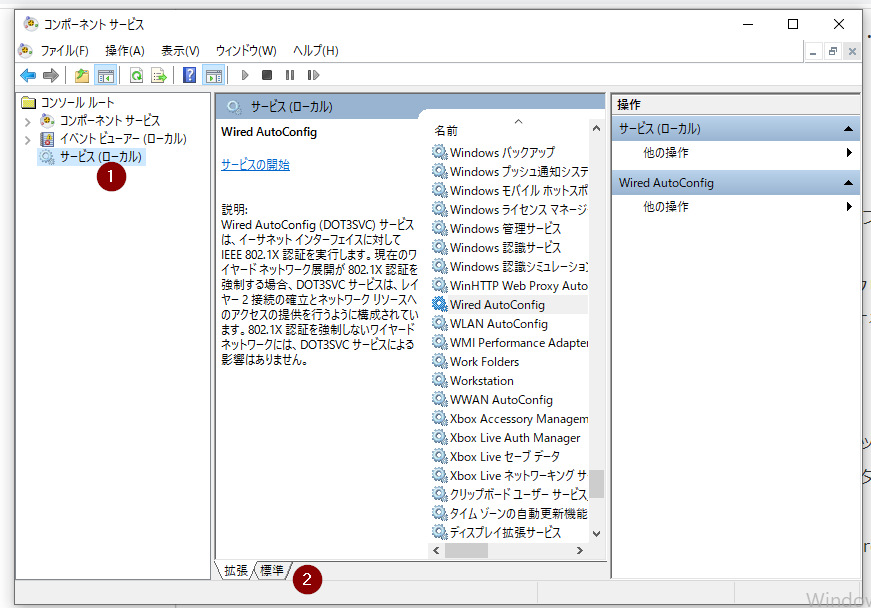Click the サービスの開始 link
The width and height of the screenshot is (871, 608).
[x=255, y=164]
